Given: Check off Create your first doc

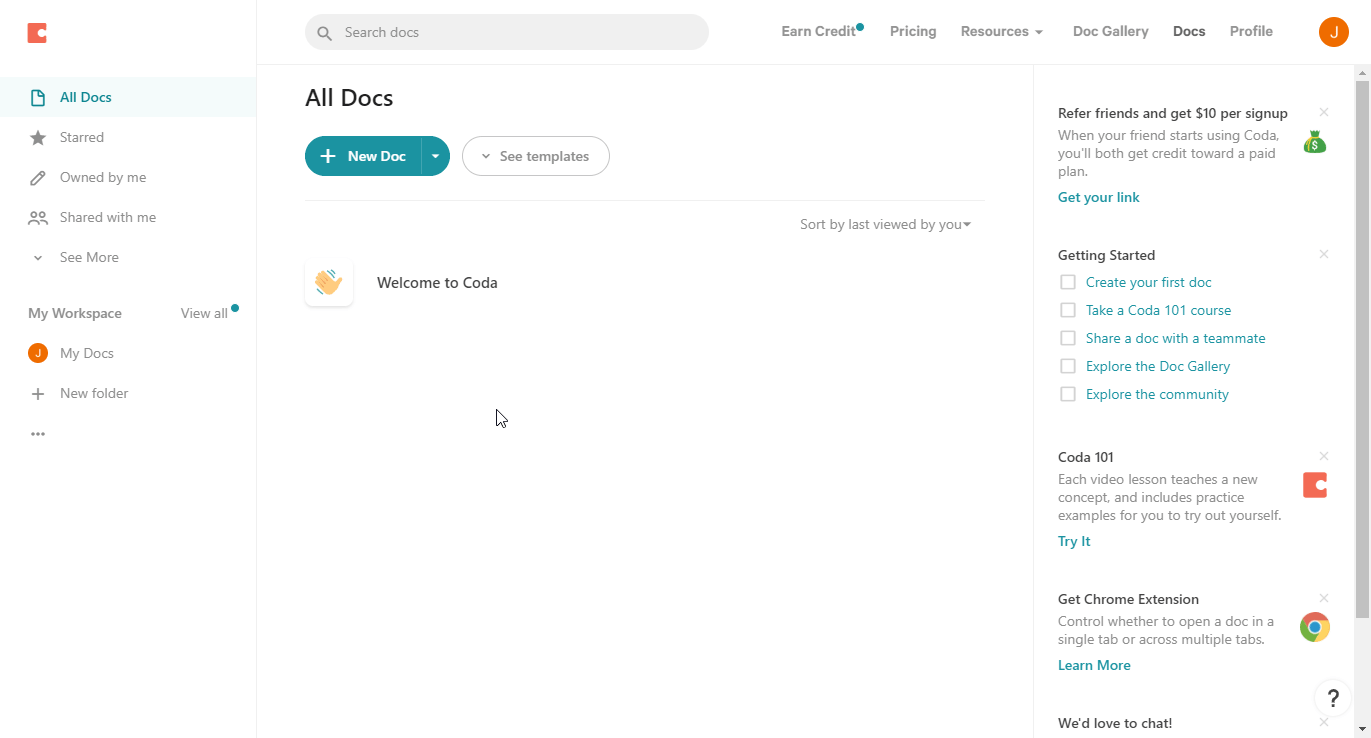Looking at the screenshot, I should click(x=1067, y=282).
